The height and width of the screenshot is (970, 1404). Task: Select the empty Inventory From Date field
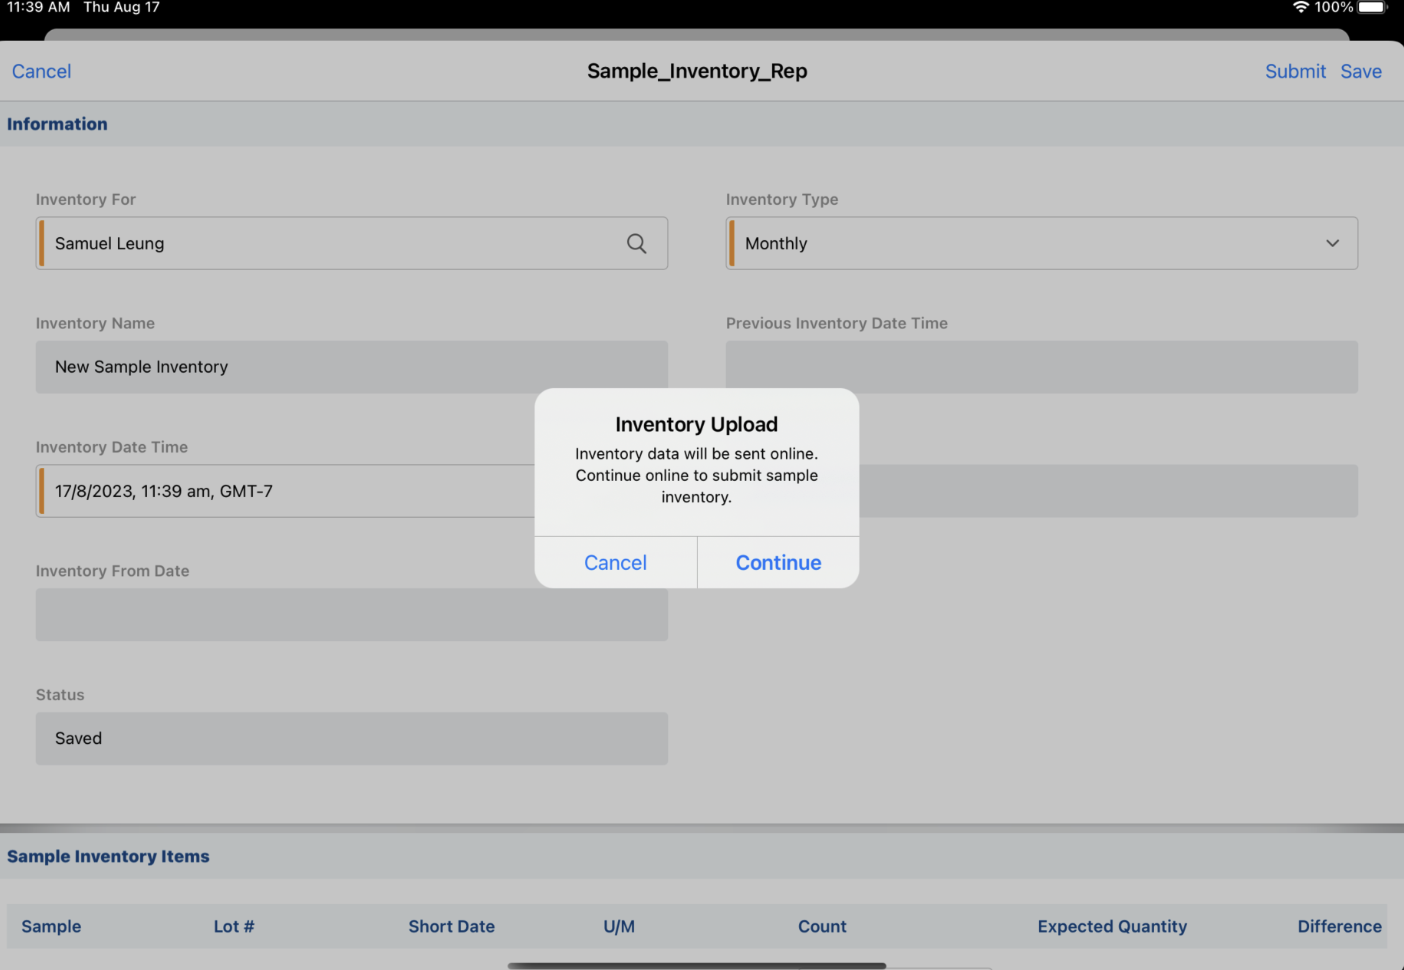coord(351,615)
